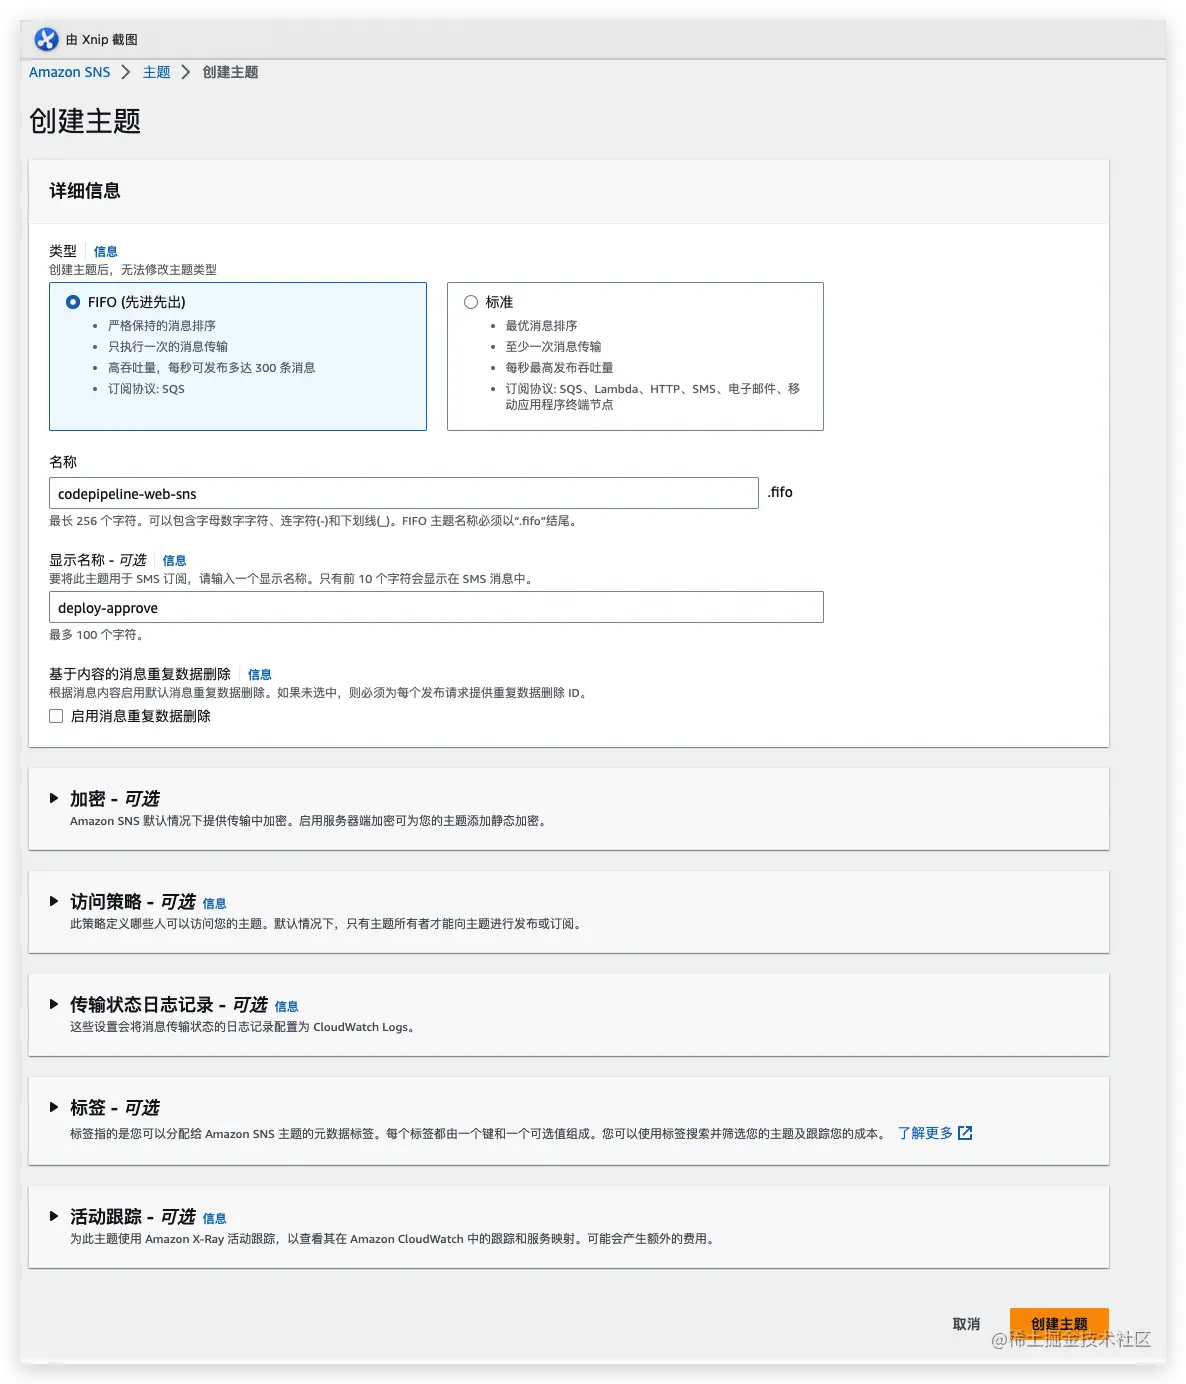Click the 取消 button
Screen dimensions: 1186x1384
click(x=966, y=1324)
